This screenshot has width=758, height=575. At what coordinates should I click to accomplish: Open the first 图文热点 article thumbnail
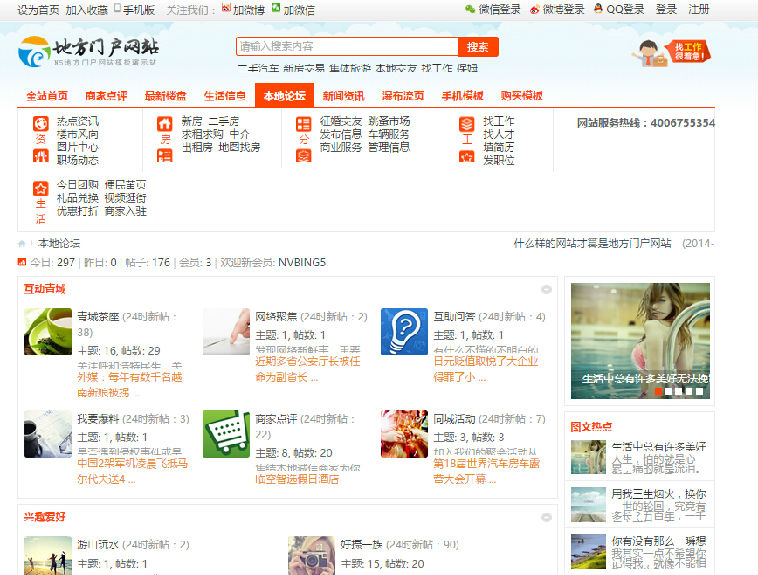click(588, 457)
